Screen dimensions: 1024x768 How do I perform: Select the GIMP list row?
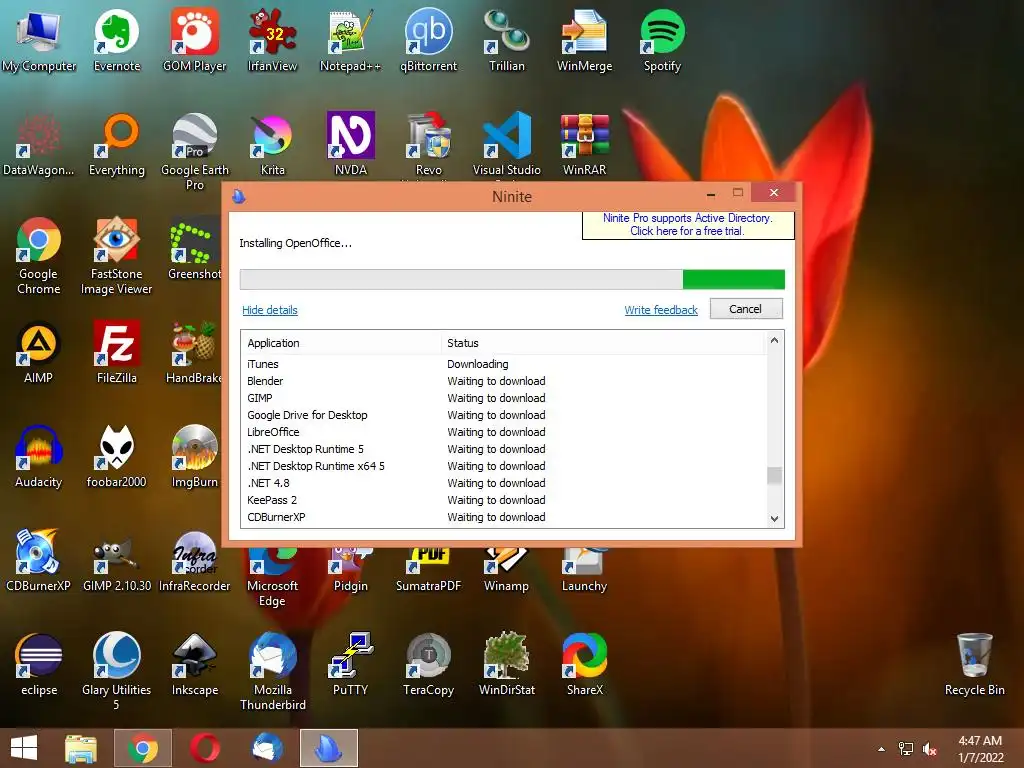(504, 398)
